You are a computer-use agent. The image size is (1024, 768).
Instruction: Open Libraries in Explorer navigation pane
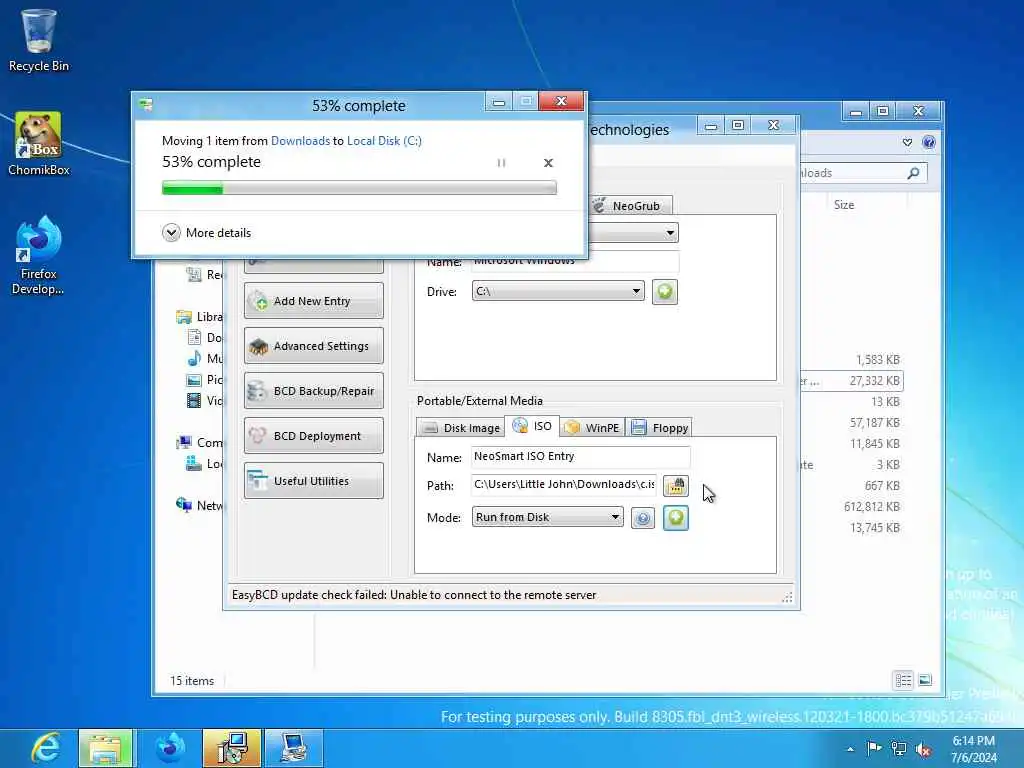point(200,317)
